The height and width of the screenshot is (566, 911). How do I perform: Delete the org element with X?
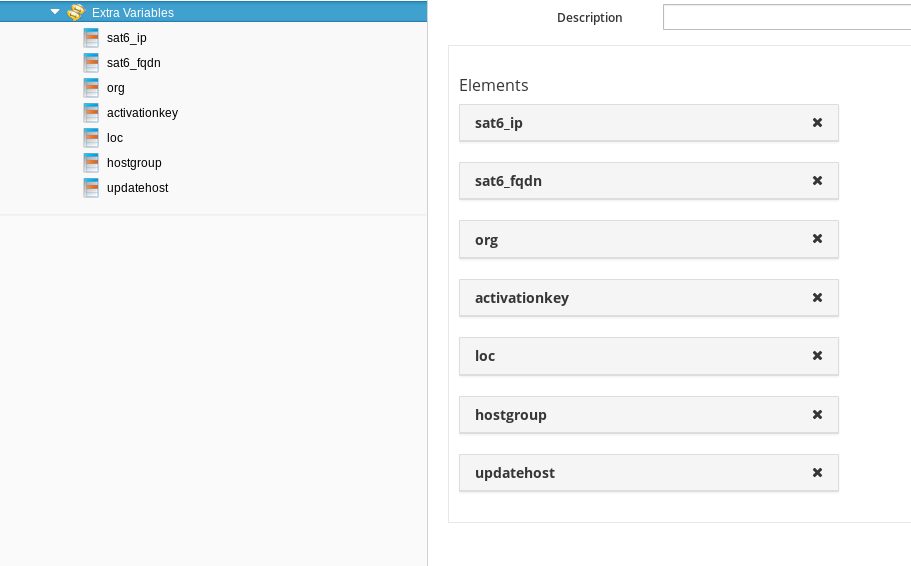[817, 239]
